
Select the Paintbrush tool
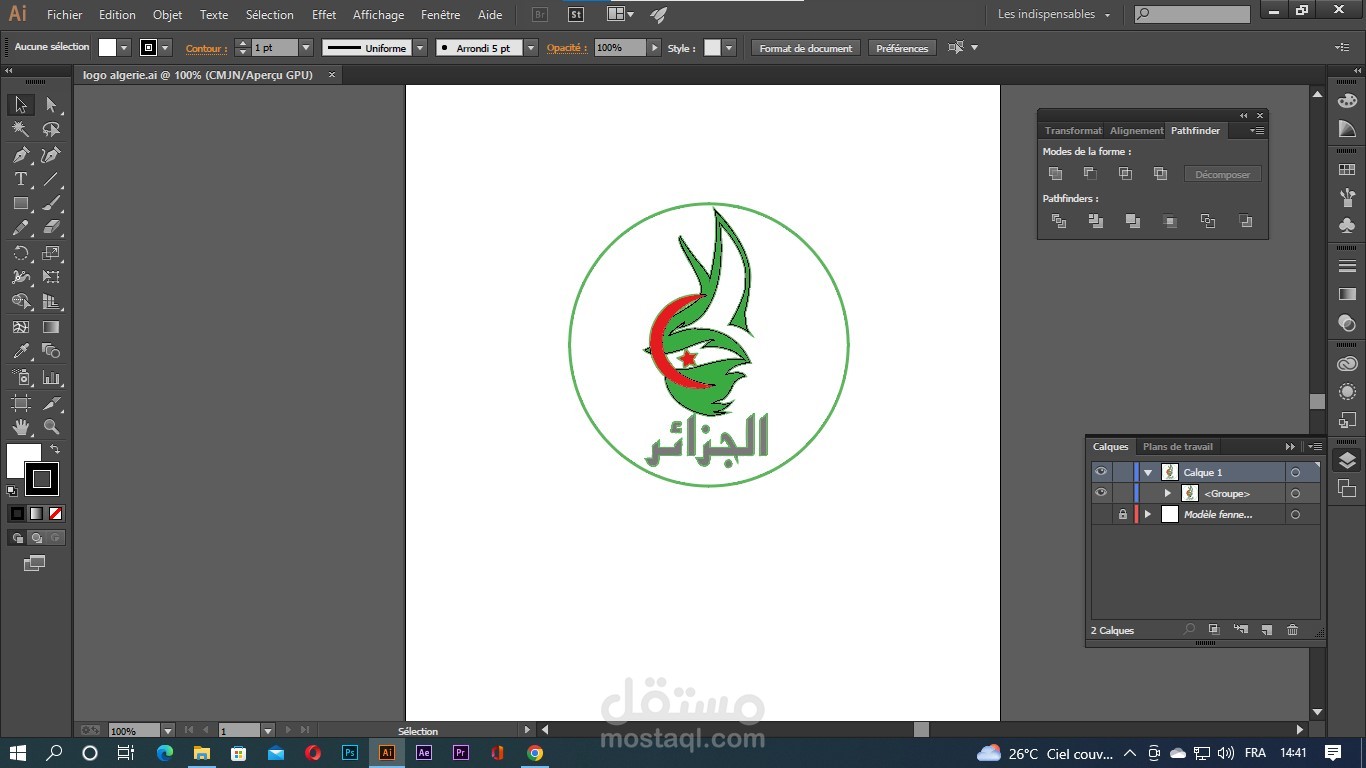(x=51, y=203)
